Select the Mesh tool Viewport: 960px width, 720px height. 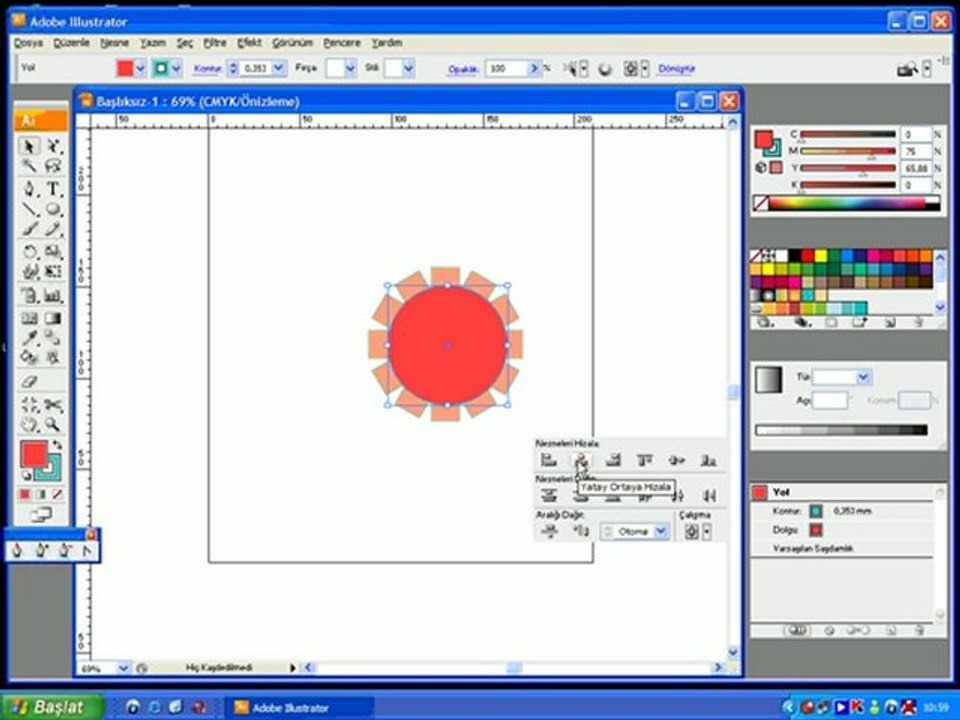tap(28, 318)
